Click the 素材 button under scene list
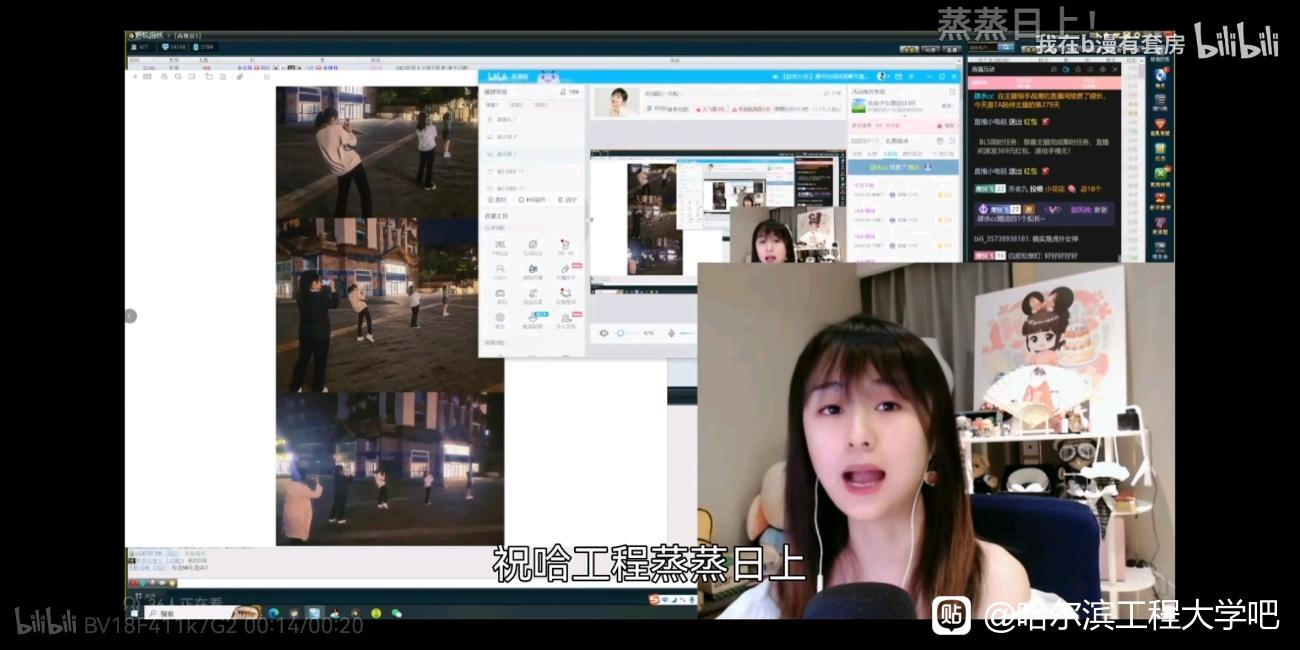Image resolution: width=1300 pixels, height=650 pixels. click(x=497, y=200)
